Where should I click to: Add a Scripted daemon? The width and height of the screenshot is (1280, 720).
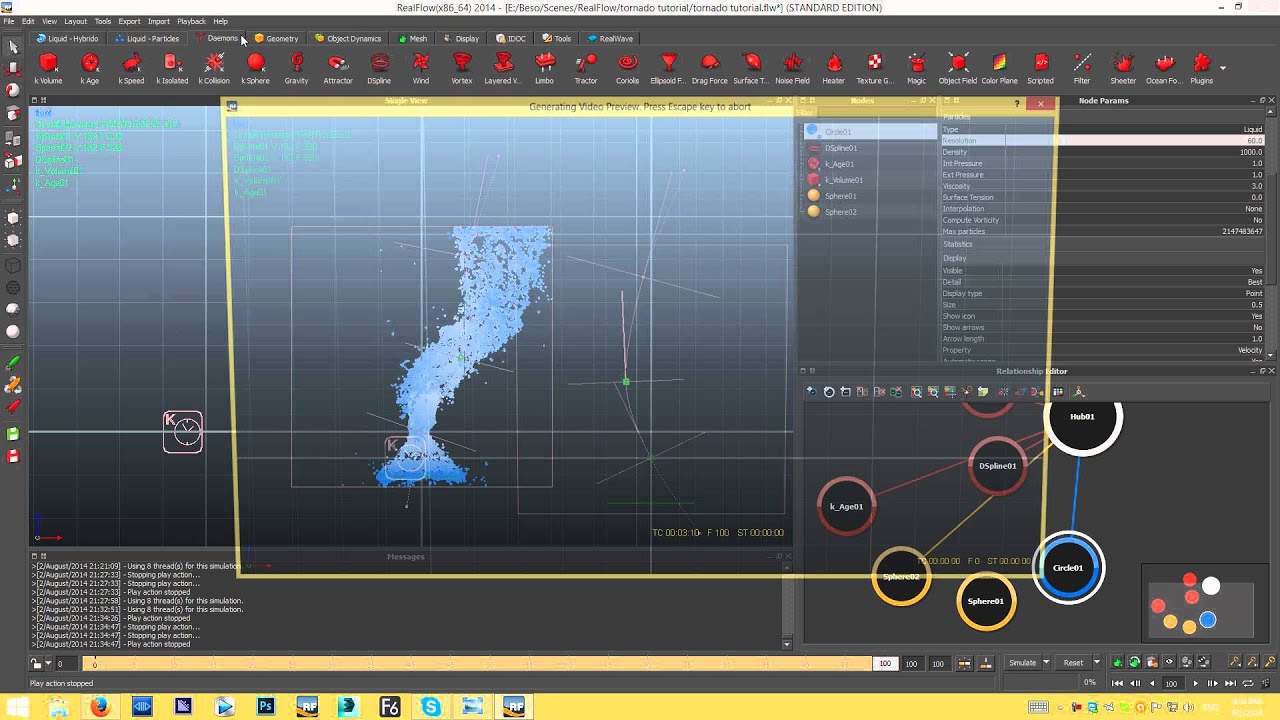coord(1040,68)
